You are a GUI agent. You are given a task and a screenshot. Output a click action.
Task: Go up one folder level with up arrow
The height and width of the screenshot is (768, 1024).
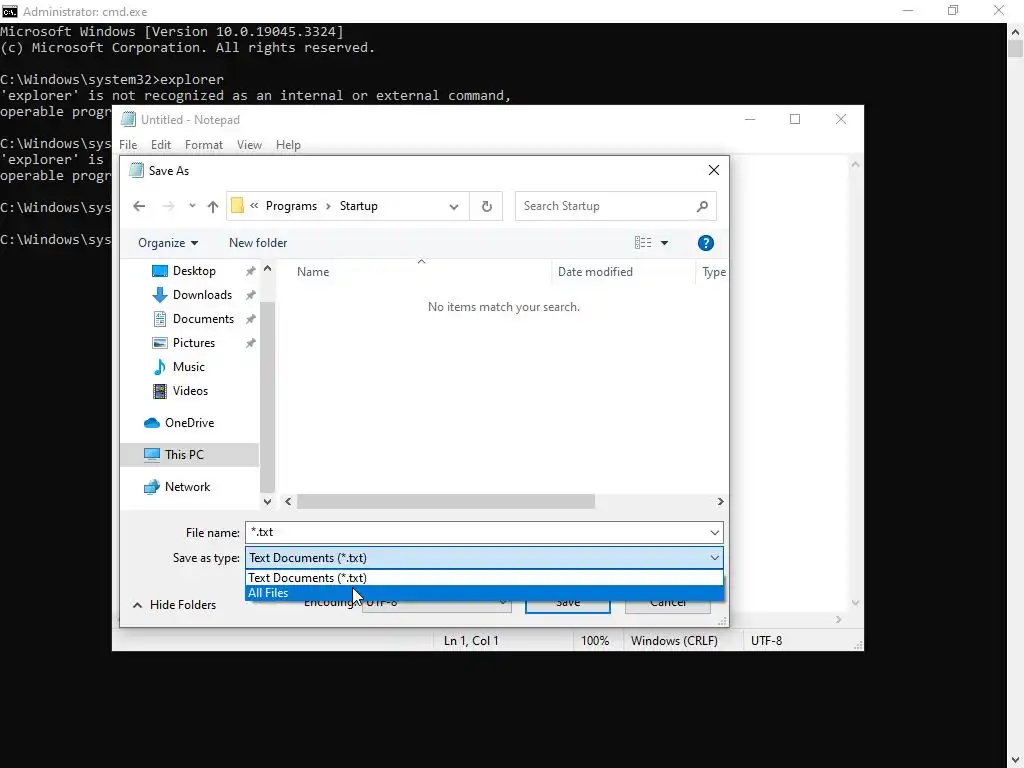pyautogui.click(x=213, y=206)
